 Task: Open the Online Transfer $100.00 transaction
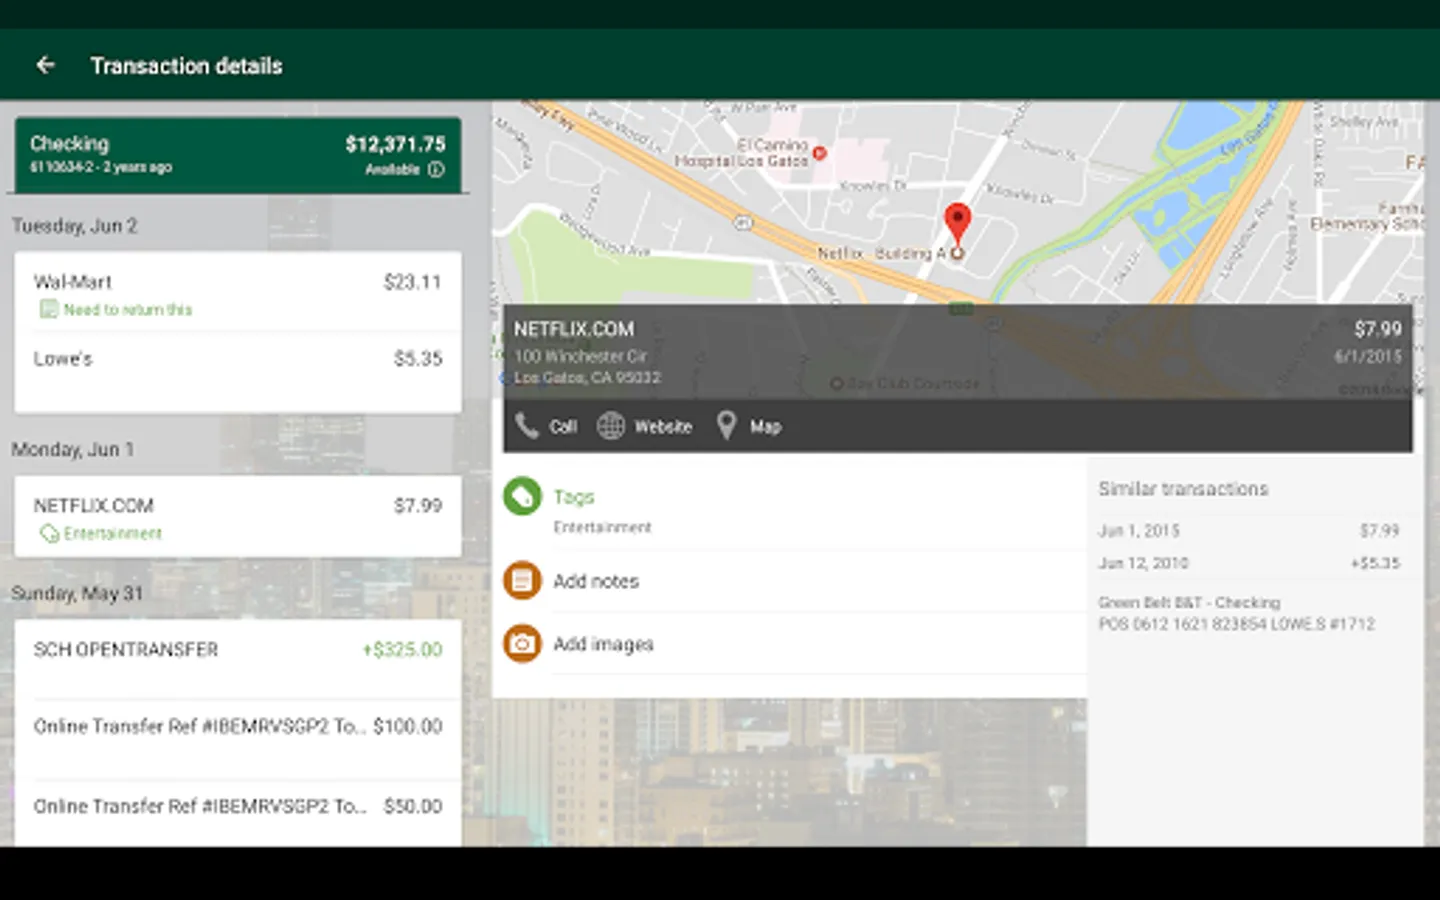[x=238, y=738]
